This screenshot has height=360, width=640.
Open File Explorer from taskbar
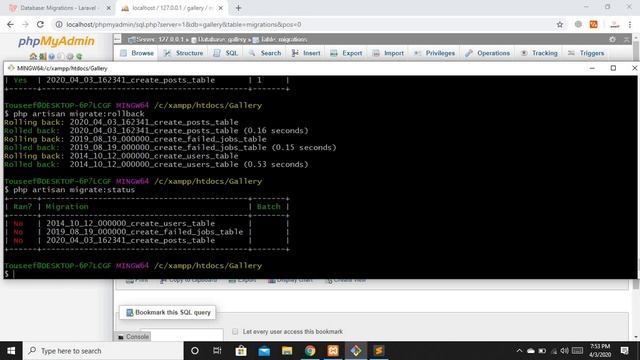[x=287, y=351]
